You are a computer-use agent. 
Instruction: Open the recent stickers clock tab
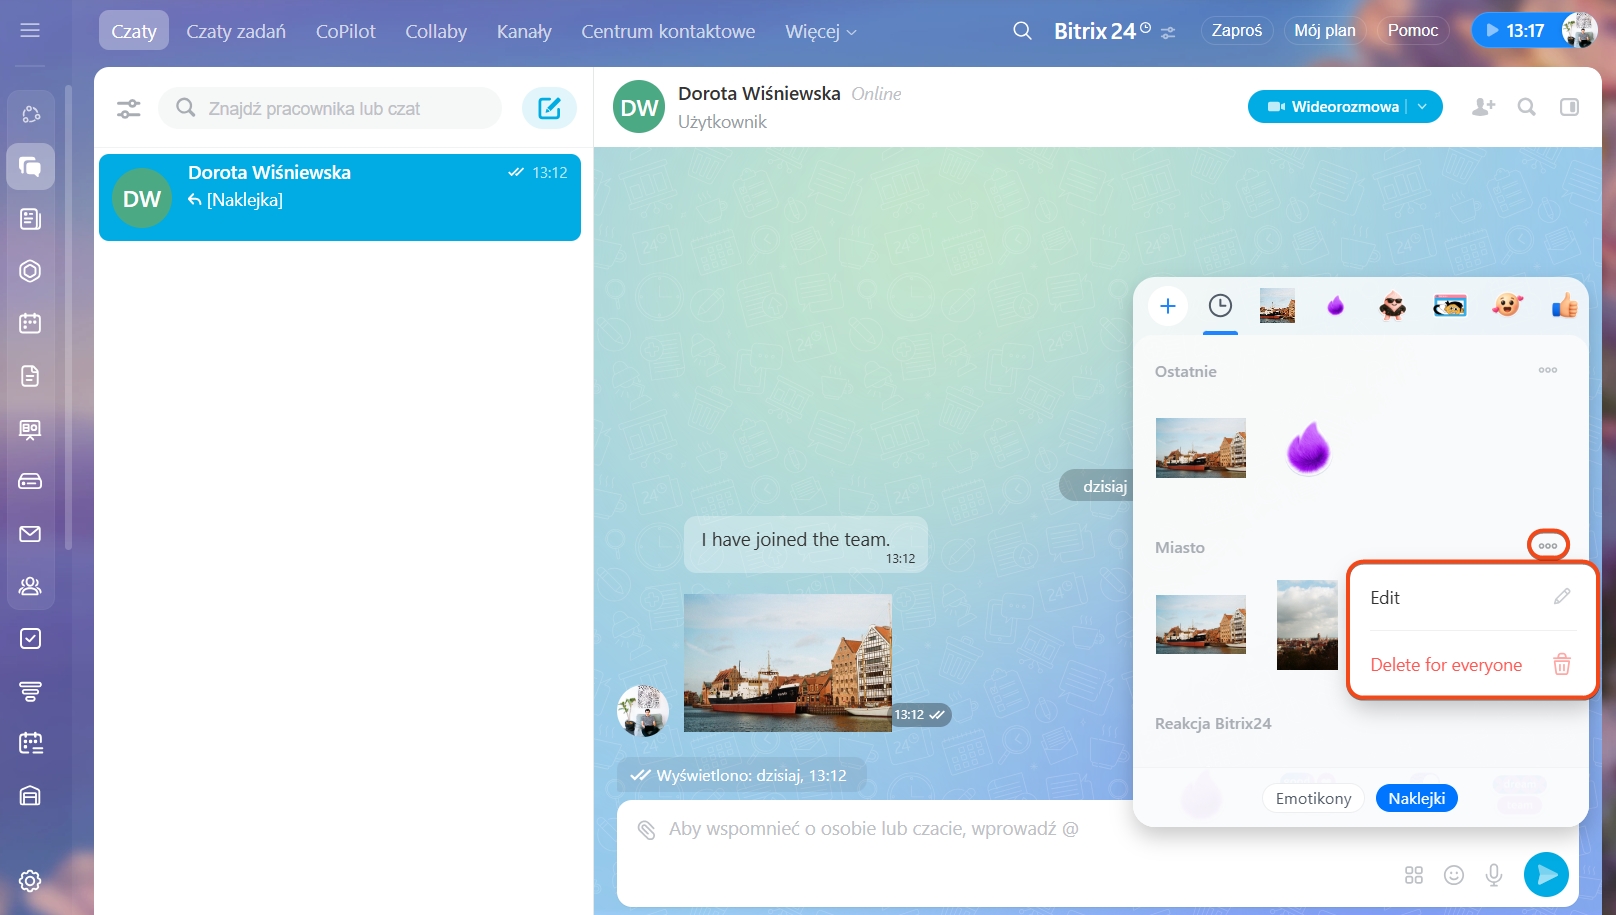pos(1220,306)
